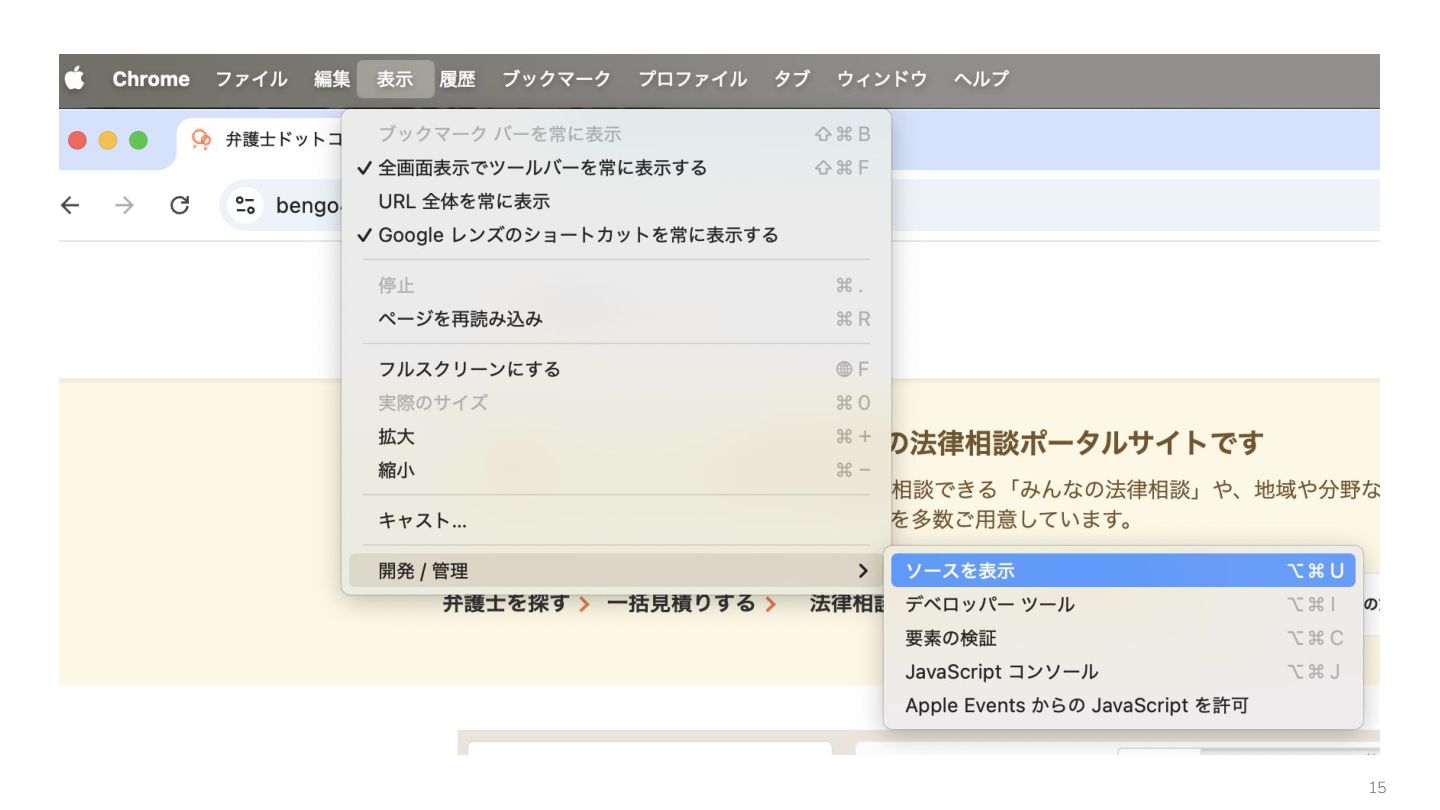Open the ヘルプ menu
This screenshot has height=810, width=1440.
click(981, 79)
